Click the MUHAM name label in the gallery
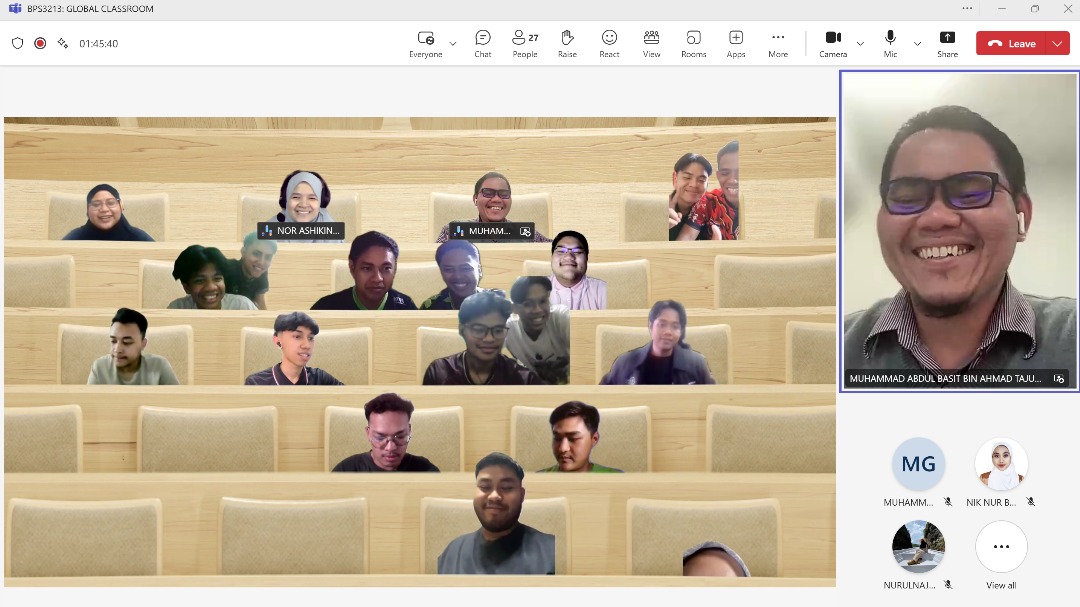Viewport: 1080px width, 607px height. (x=489, y=231)
